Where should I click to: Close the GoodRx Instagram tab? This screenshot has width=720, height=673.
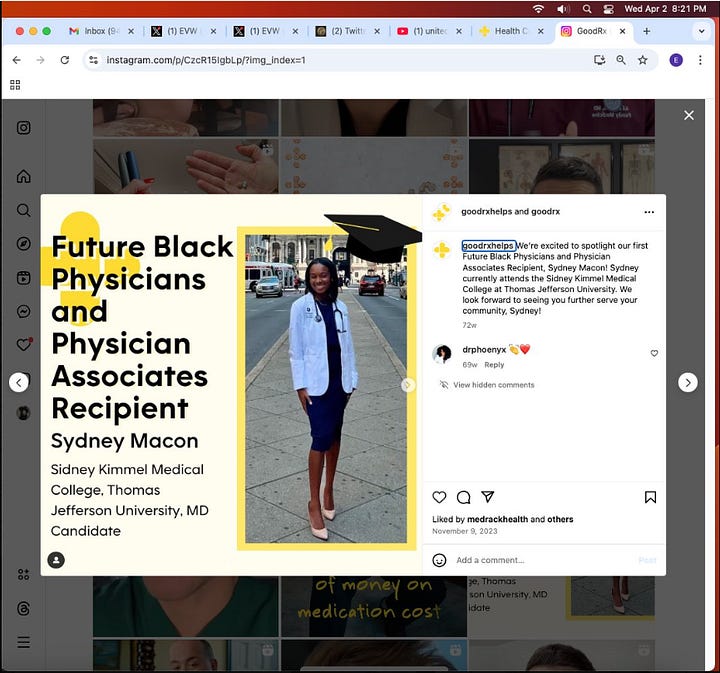coord(622,31)
